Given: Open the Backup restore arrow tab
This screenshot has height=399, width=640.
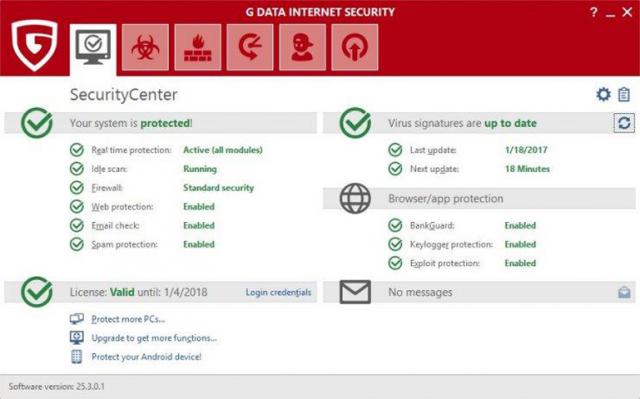Looking at the screenshot, I should (250, 47).
